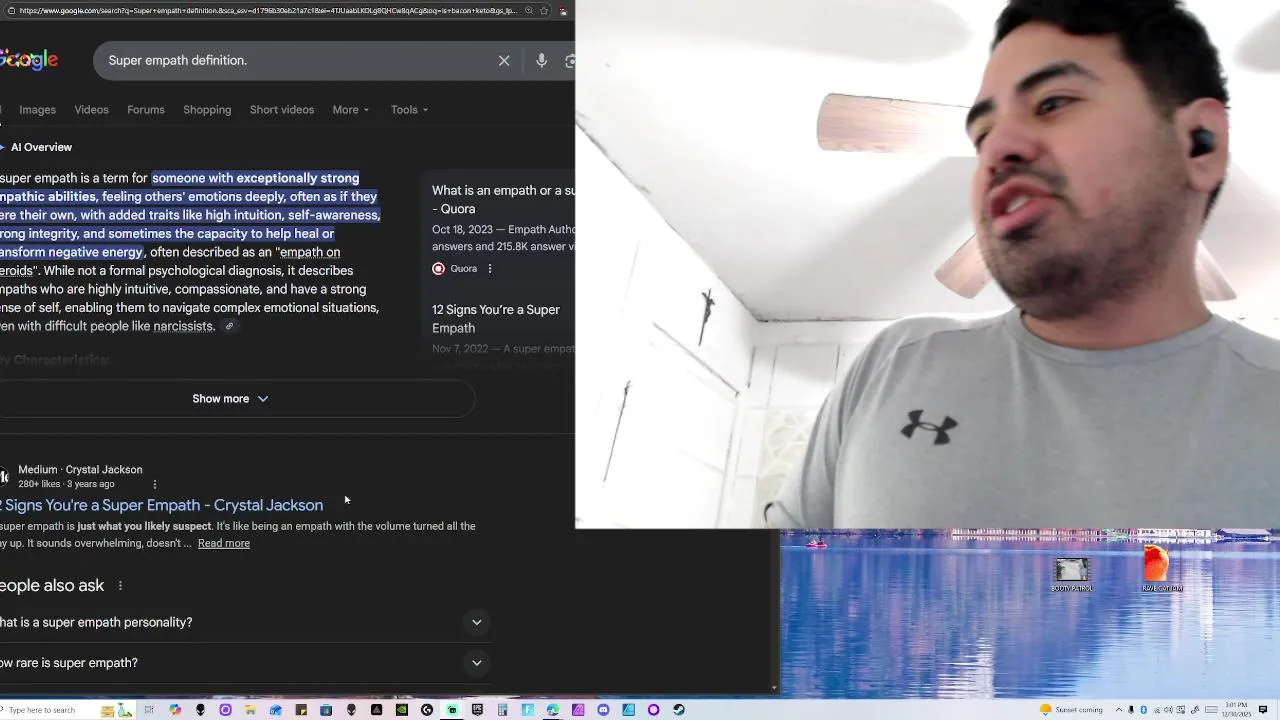Open Quora result three-dot options
This screenshot has width=1280, height=720.
click(x=490, y=268)
